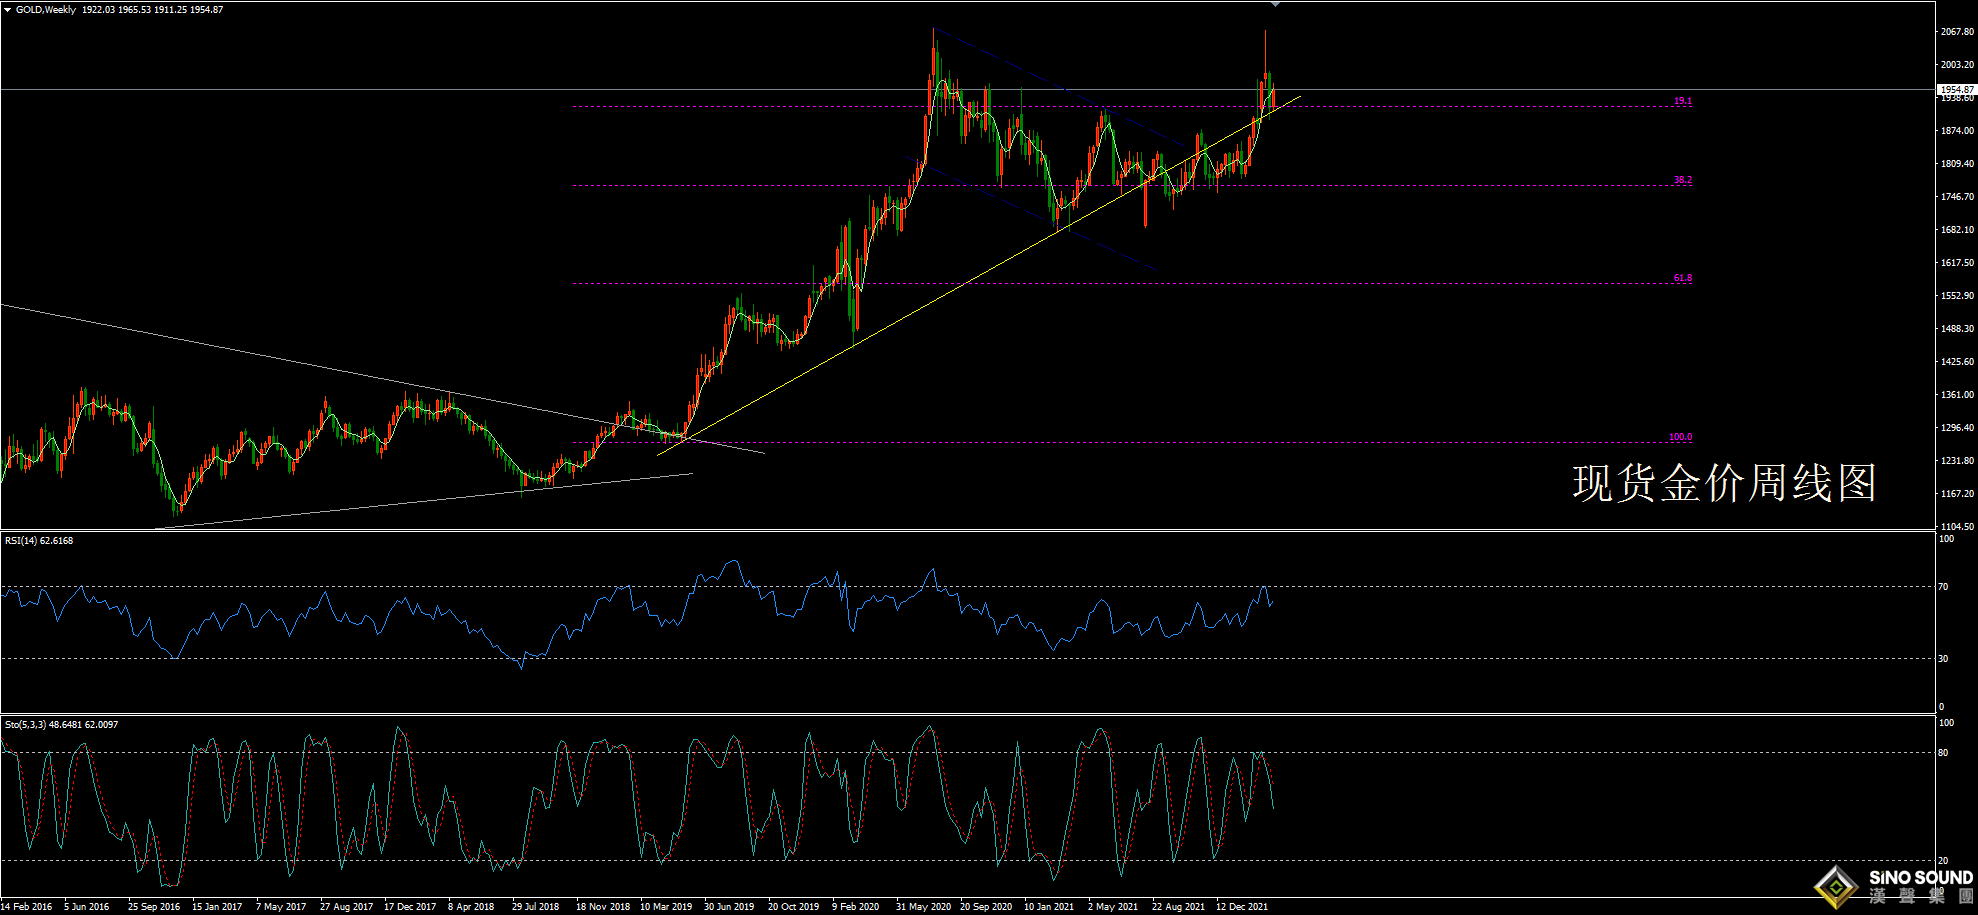This screenshot has width=1978, height=915.
Task: Open the dropdown arrow beside GOLD,Weekly
Action: pyautogui.click(x=8, y=10)
